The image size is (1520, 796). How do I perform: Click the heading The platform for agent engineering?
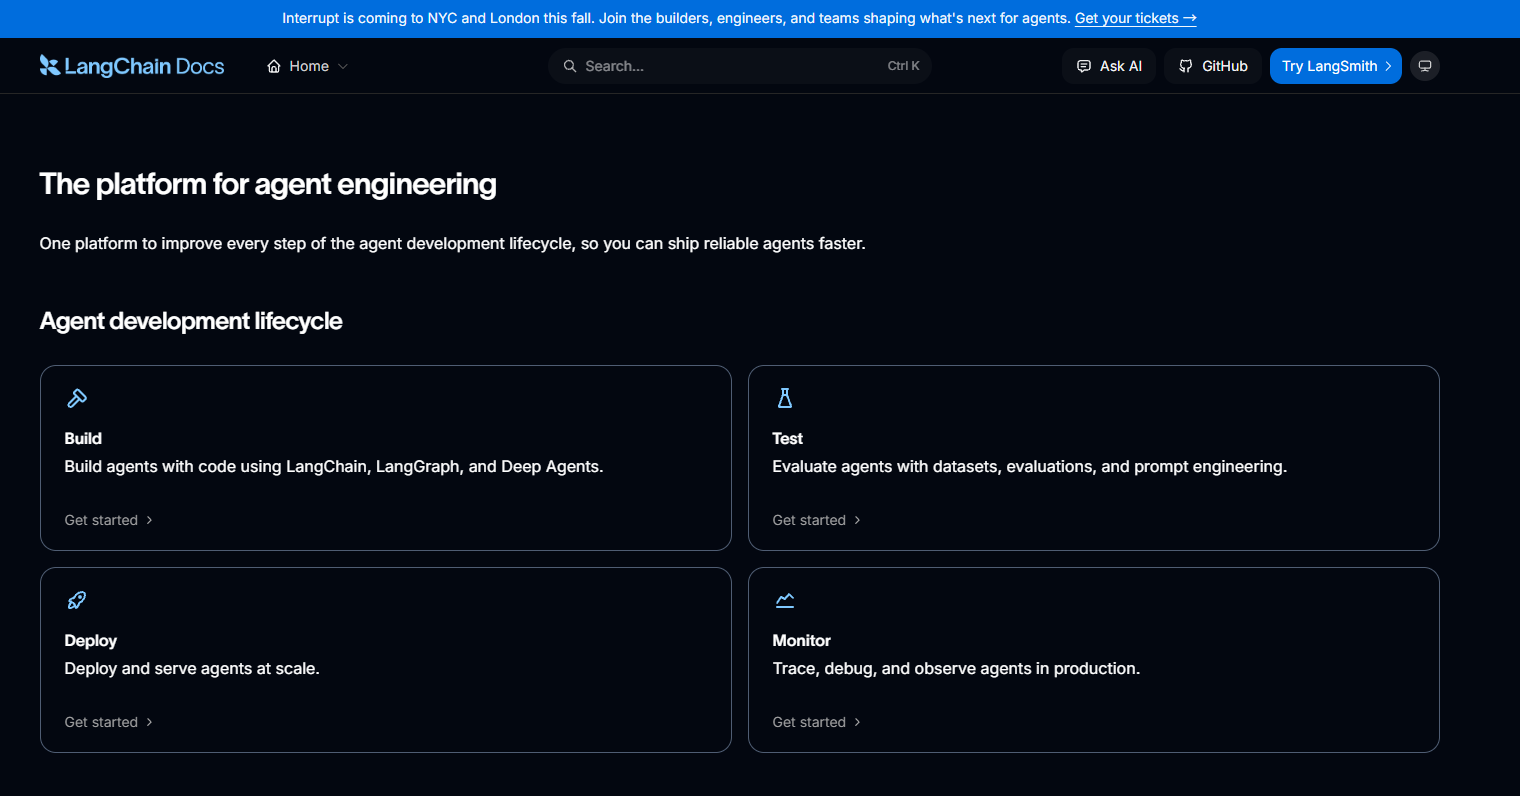(268, 184)
